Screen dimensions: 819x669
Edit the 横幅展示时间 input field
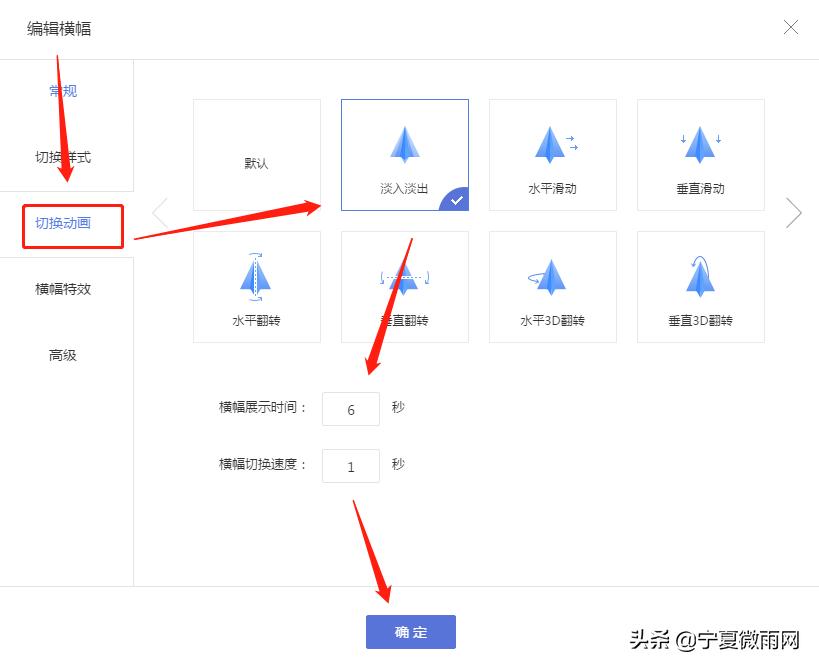351,408
